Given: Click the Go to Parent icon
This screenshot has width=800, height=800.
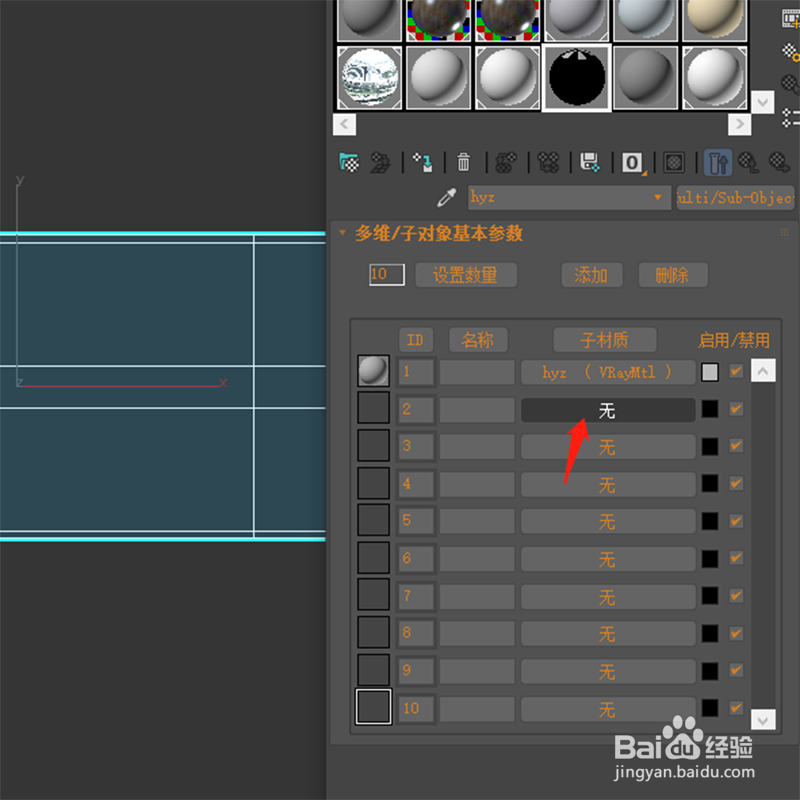Looking at the screenshot, I should click(x=748, y=163).
